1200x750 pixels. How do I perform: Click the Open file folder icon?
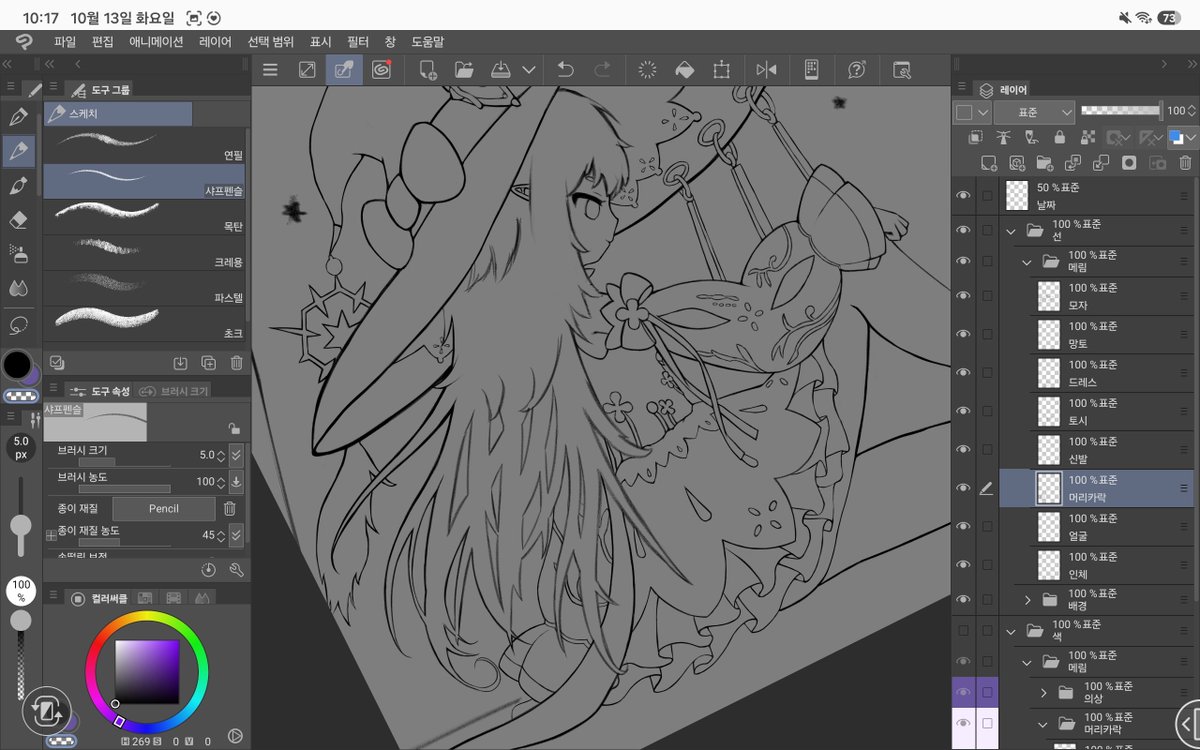(464, 70)
